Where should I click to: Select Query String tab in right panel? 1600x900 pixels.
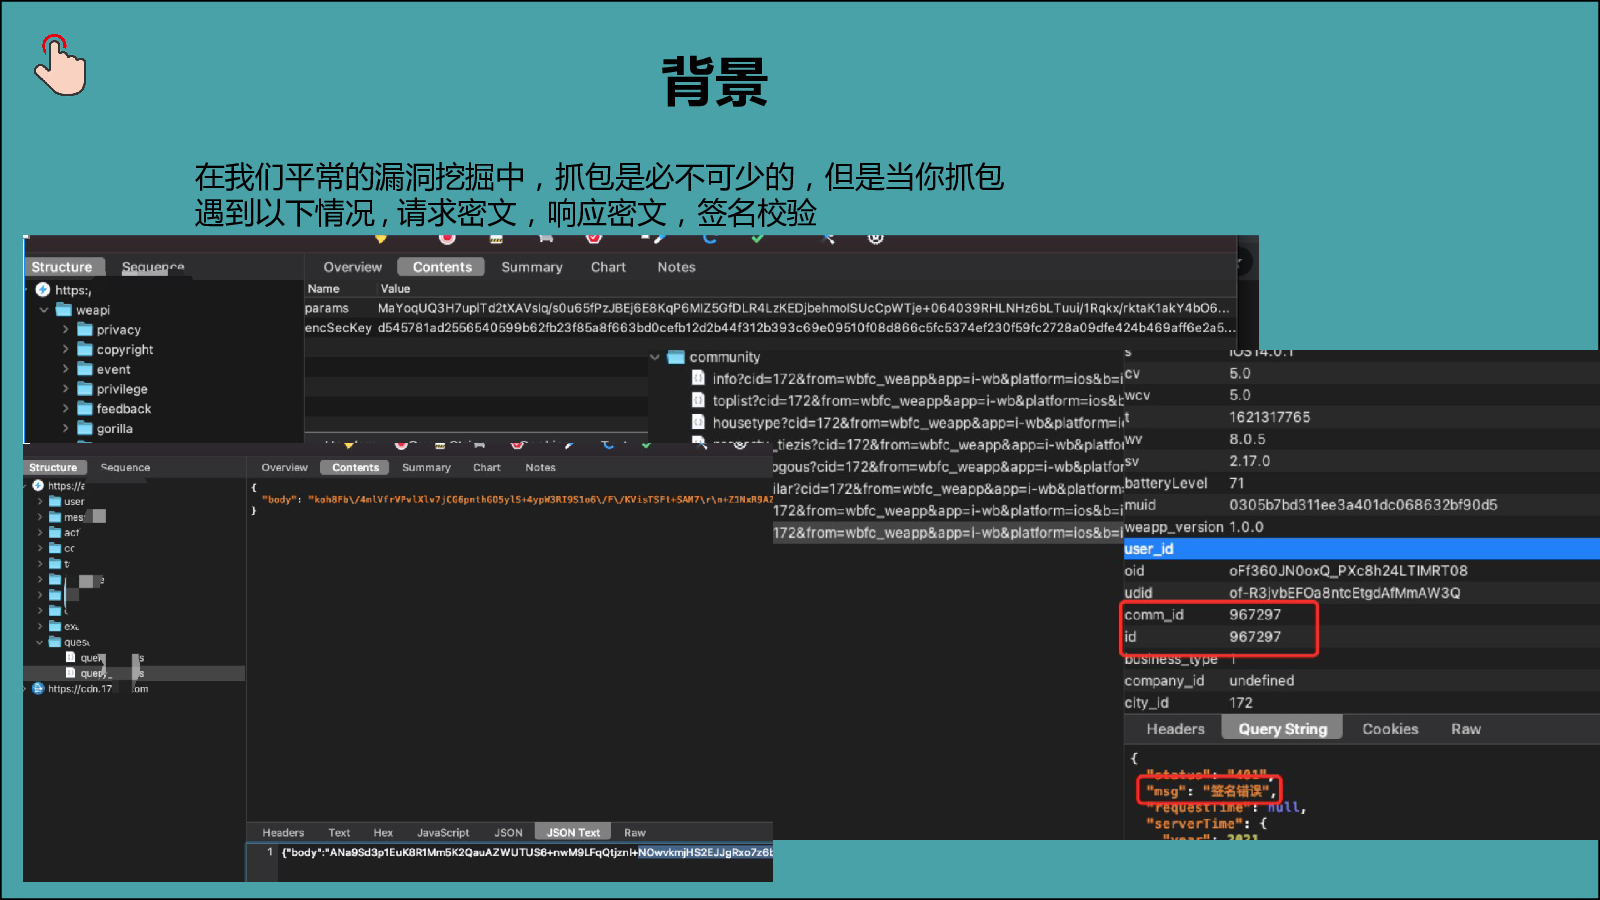click(x=1282, y=729)
